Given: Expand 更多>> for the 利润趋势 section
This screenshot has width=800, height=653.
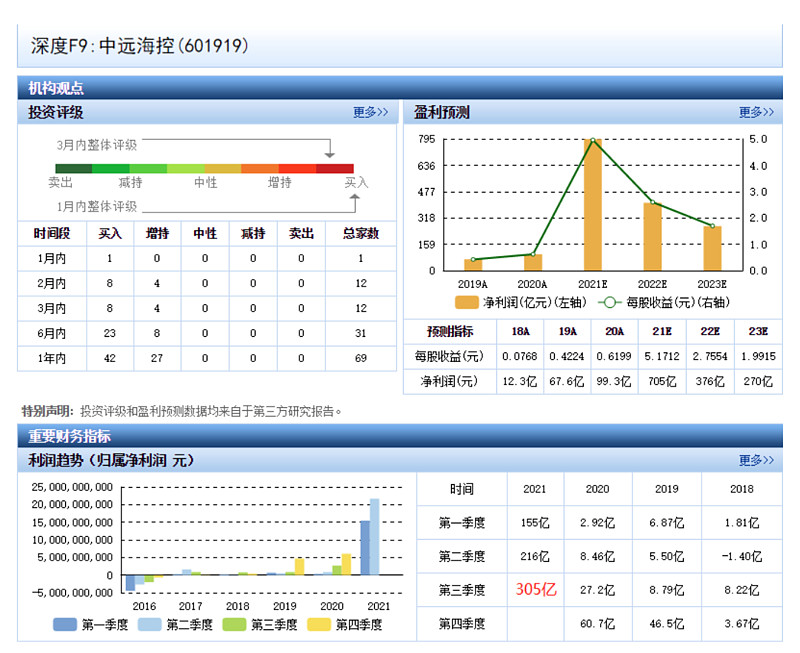Looking at the screenshot, I should pyautogui.click(x=756, y=460).
